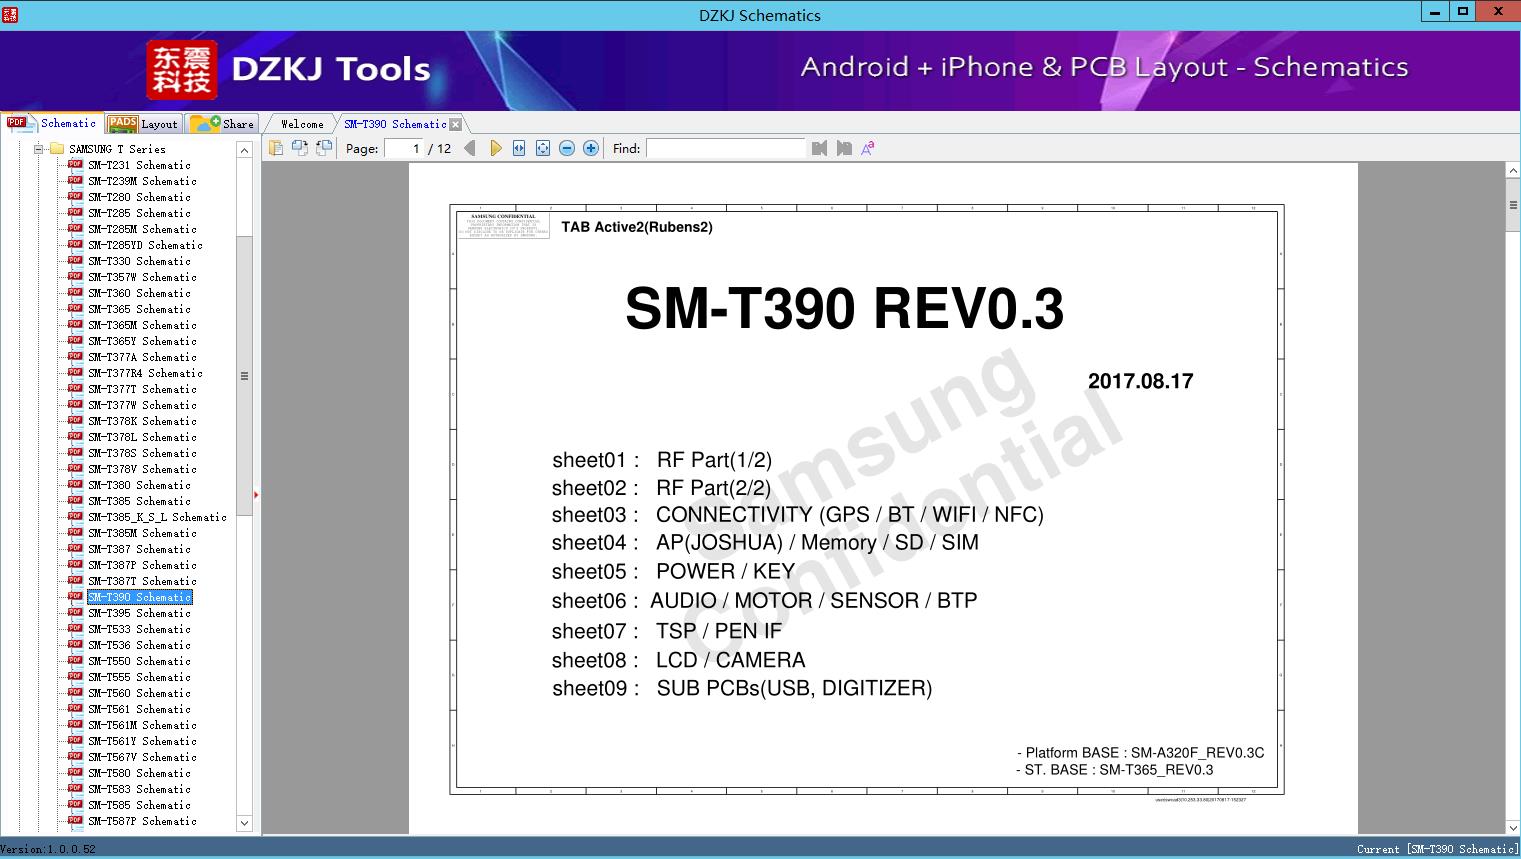
Task: Click the SAMSUNG T Series folder icon
Action: pyautogui.click(x=57, y=149)
